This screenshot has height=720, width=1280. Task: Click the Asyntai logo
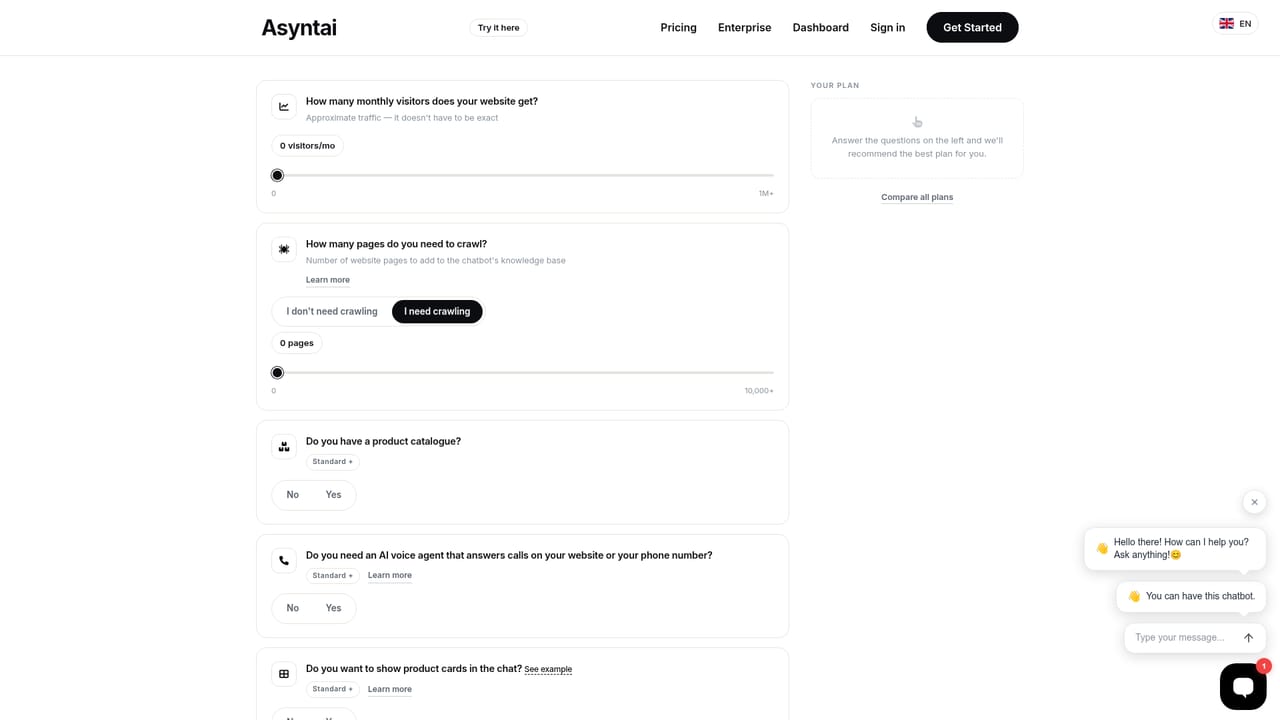click(299, 28)
